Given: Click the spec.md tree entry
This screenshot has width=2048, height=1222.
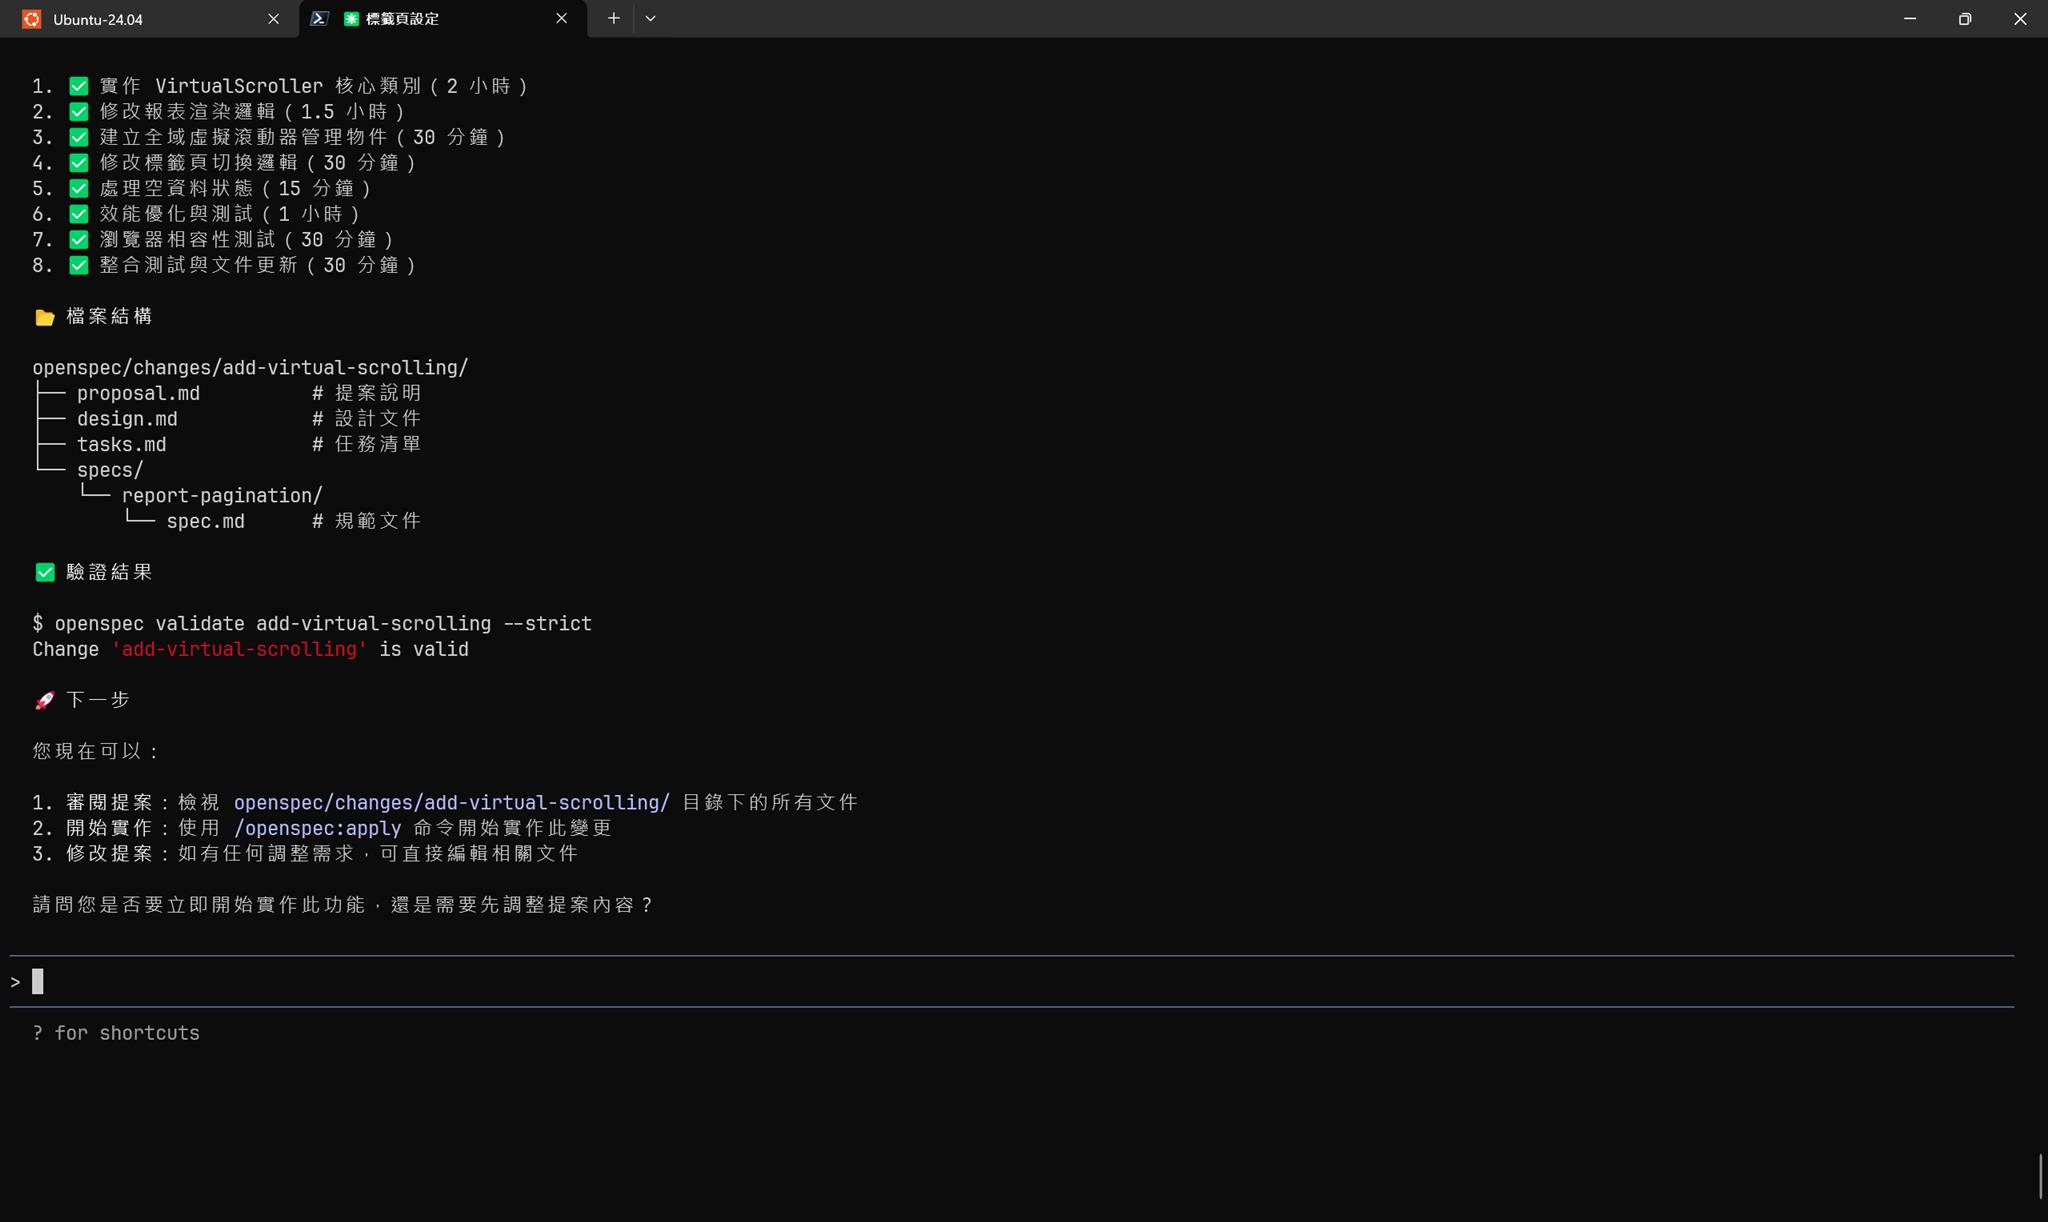Looking at the screenshot, I should 205,522.
